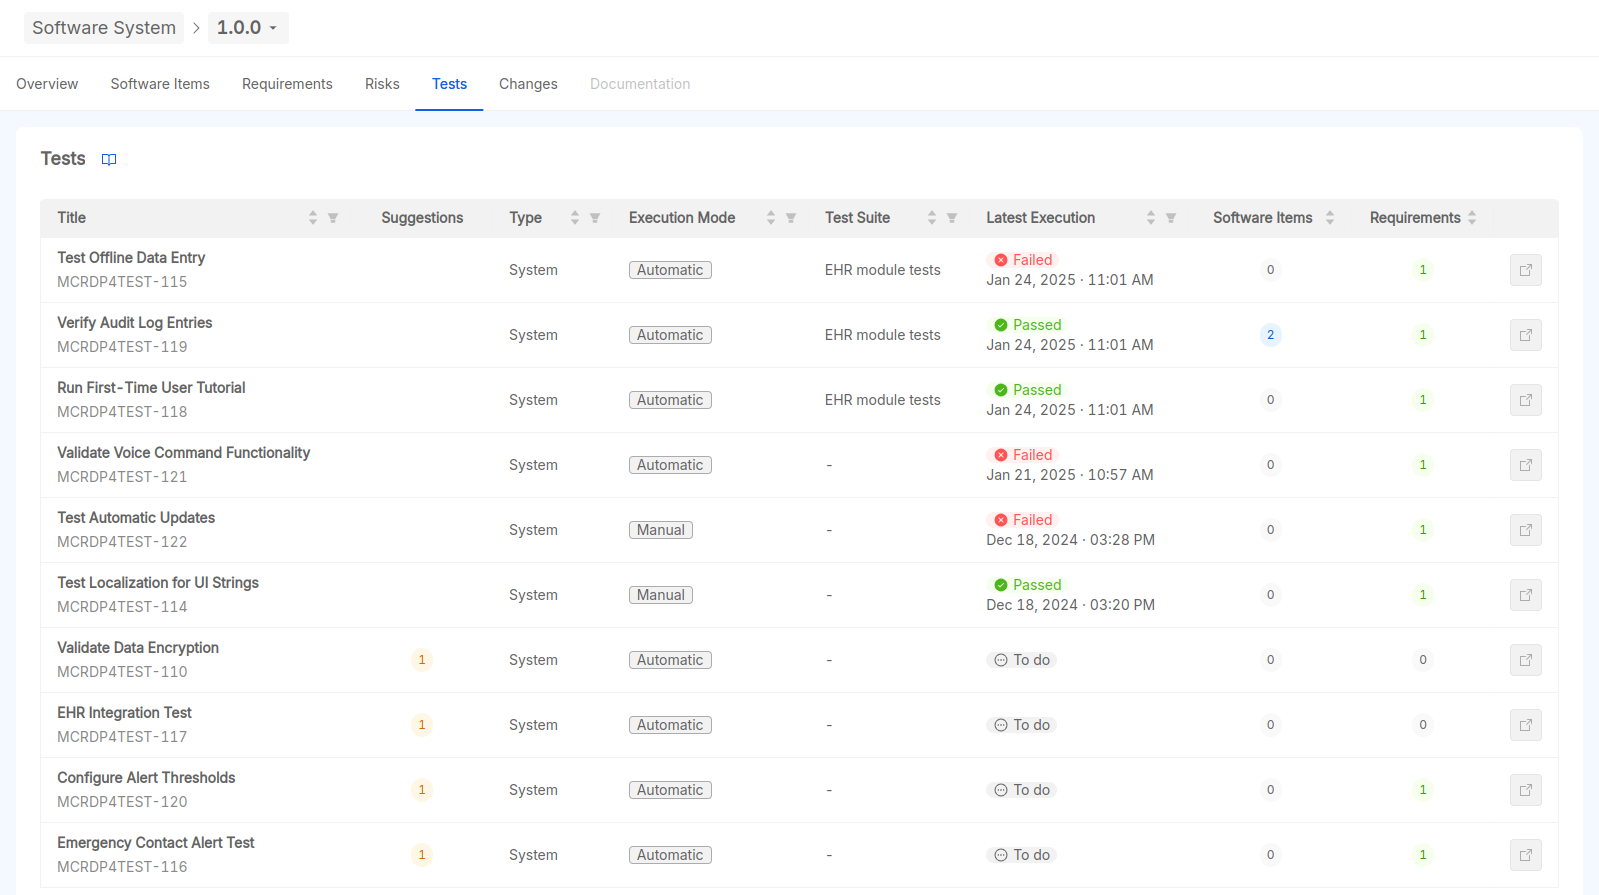Sort by Latest Execution arrows

click(x=1151, y=218)
